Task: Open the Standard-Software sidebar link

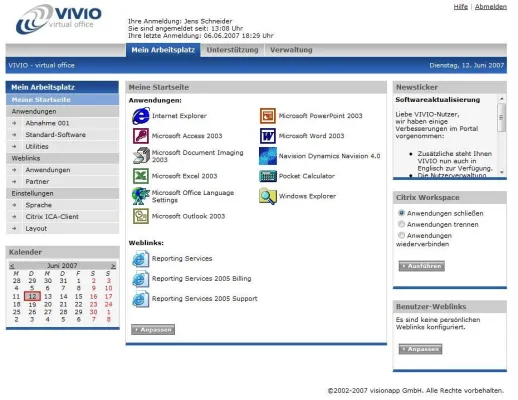Action: click(56, 135)
